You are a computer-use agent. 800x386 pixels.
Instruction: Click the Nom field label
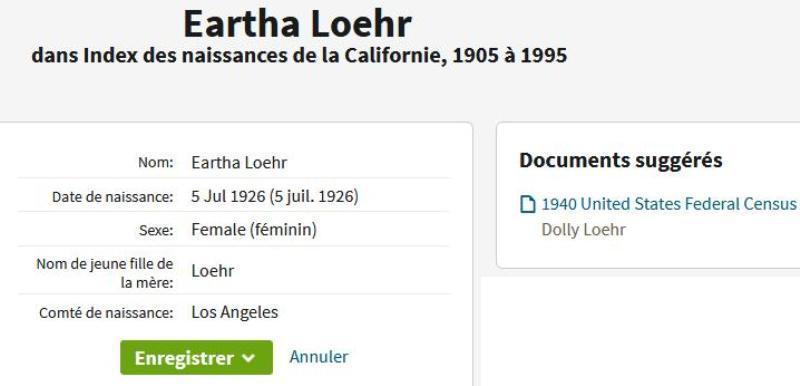coord(156,163)
